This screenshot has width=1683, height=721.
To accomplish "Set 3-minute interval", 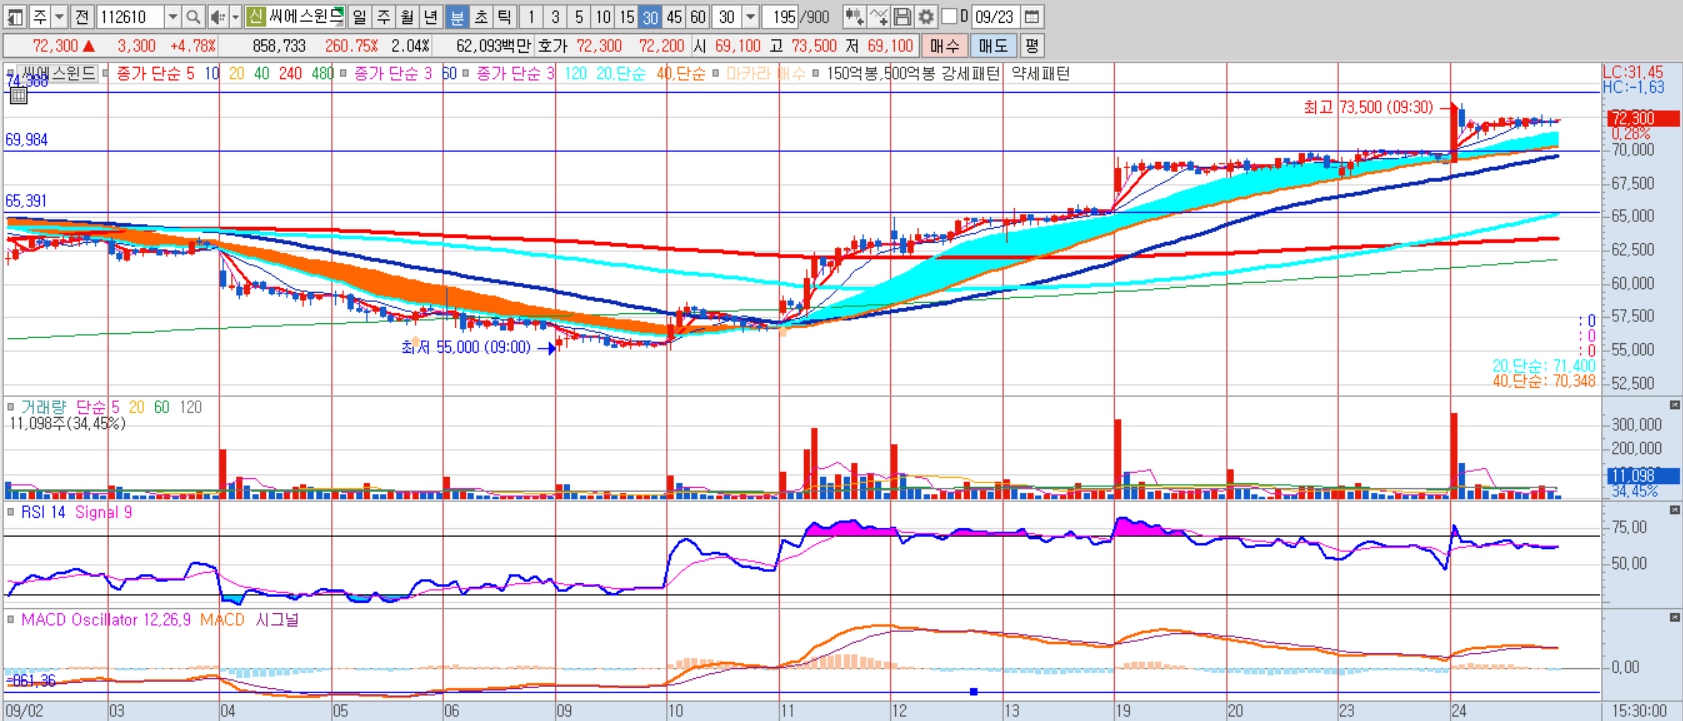I will [x=555, y=17].
